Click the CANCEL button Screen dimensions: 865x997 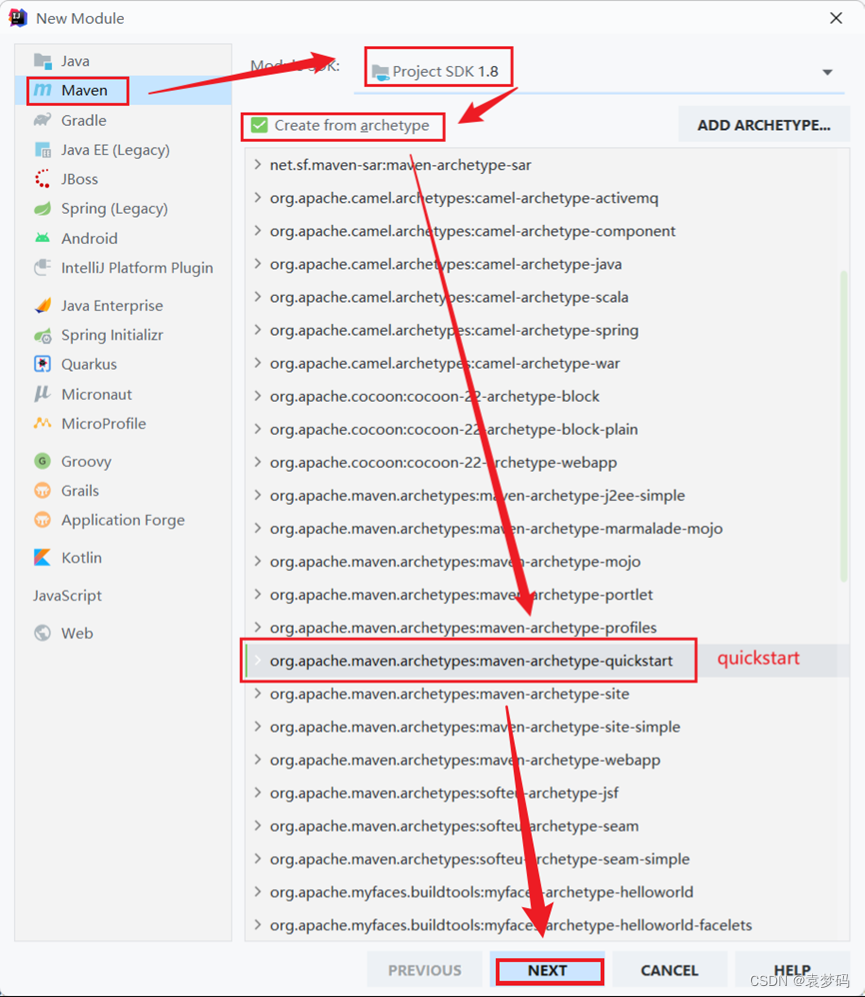pyautogui.click(x=670, y=970)
